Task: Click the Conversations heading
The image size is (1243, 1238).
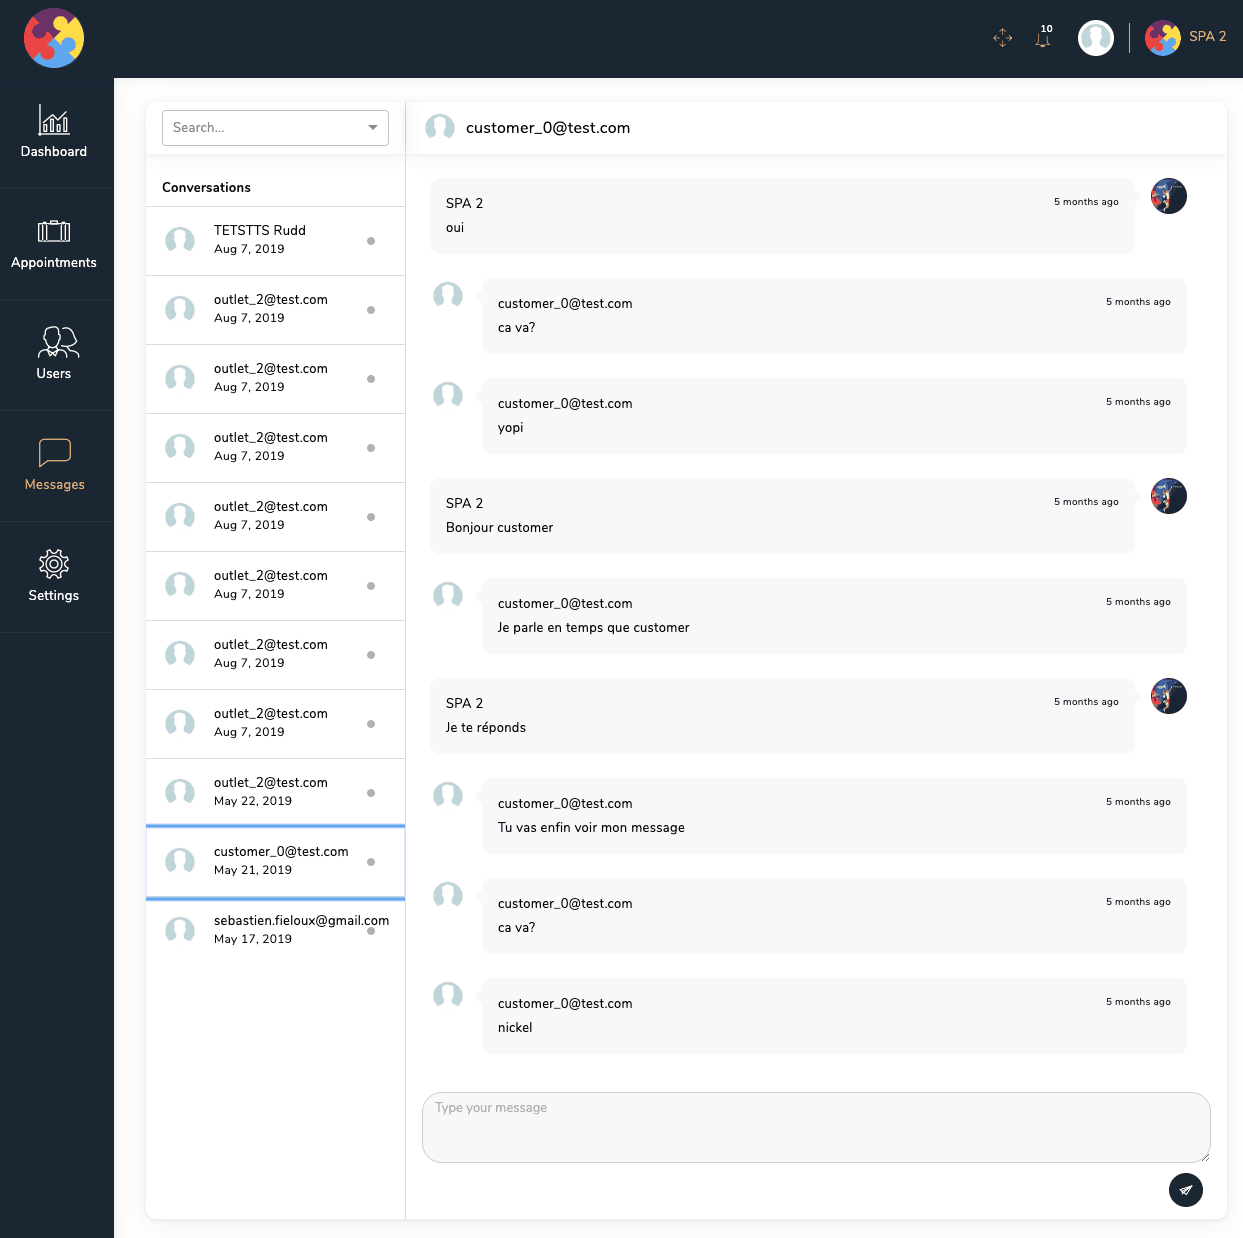Action: coord(206,187)
